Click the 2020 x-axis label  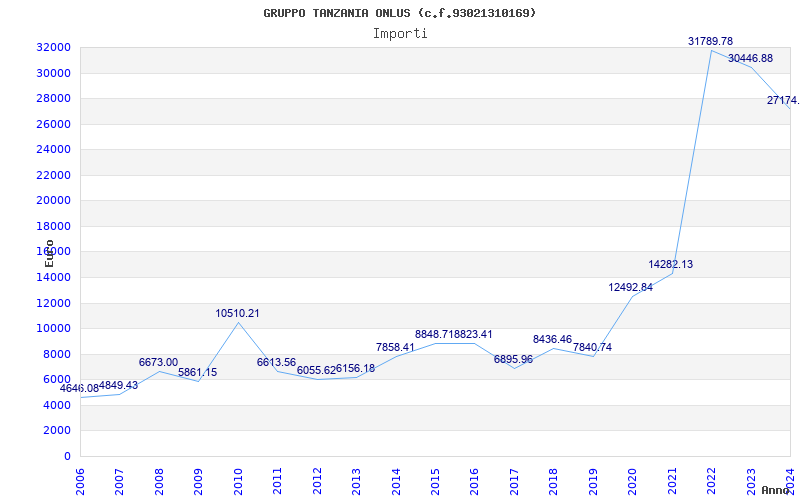pos(633,481)
